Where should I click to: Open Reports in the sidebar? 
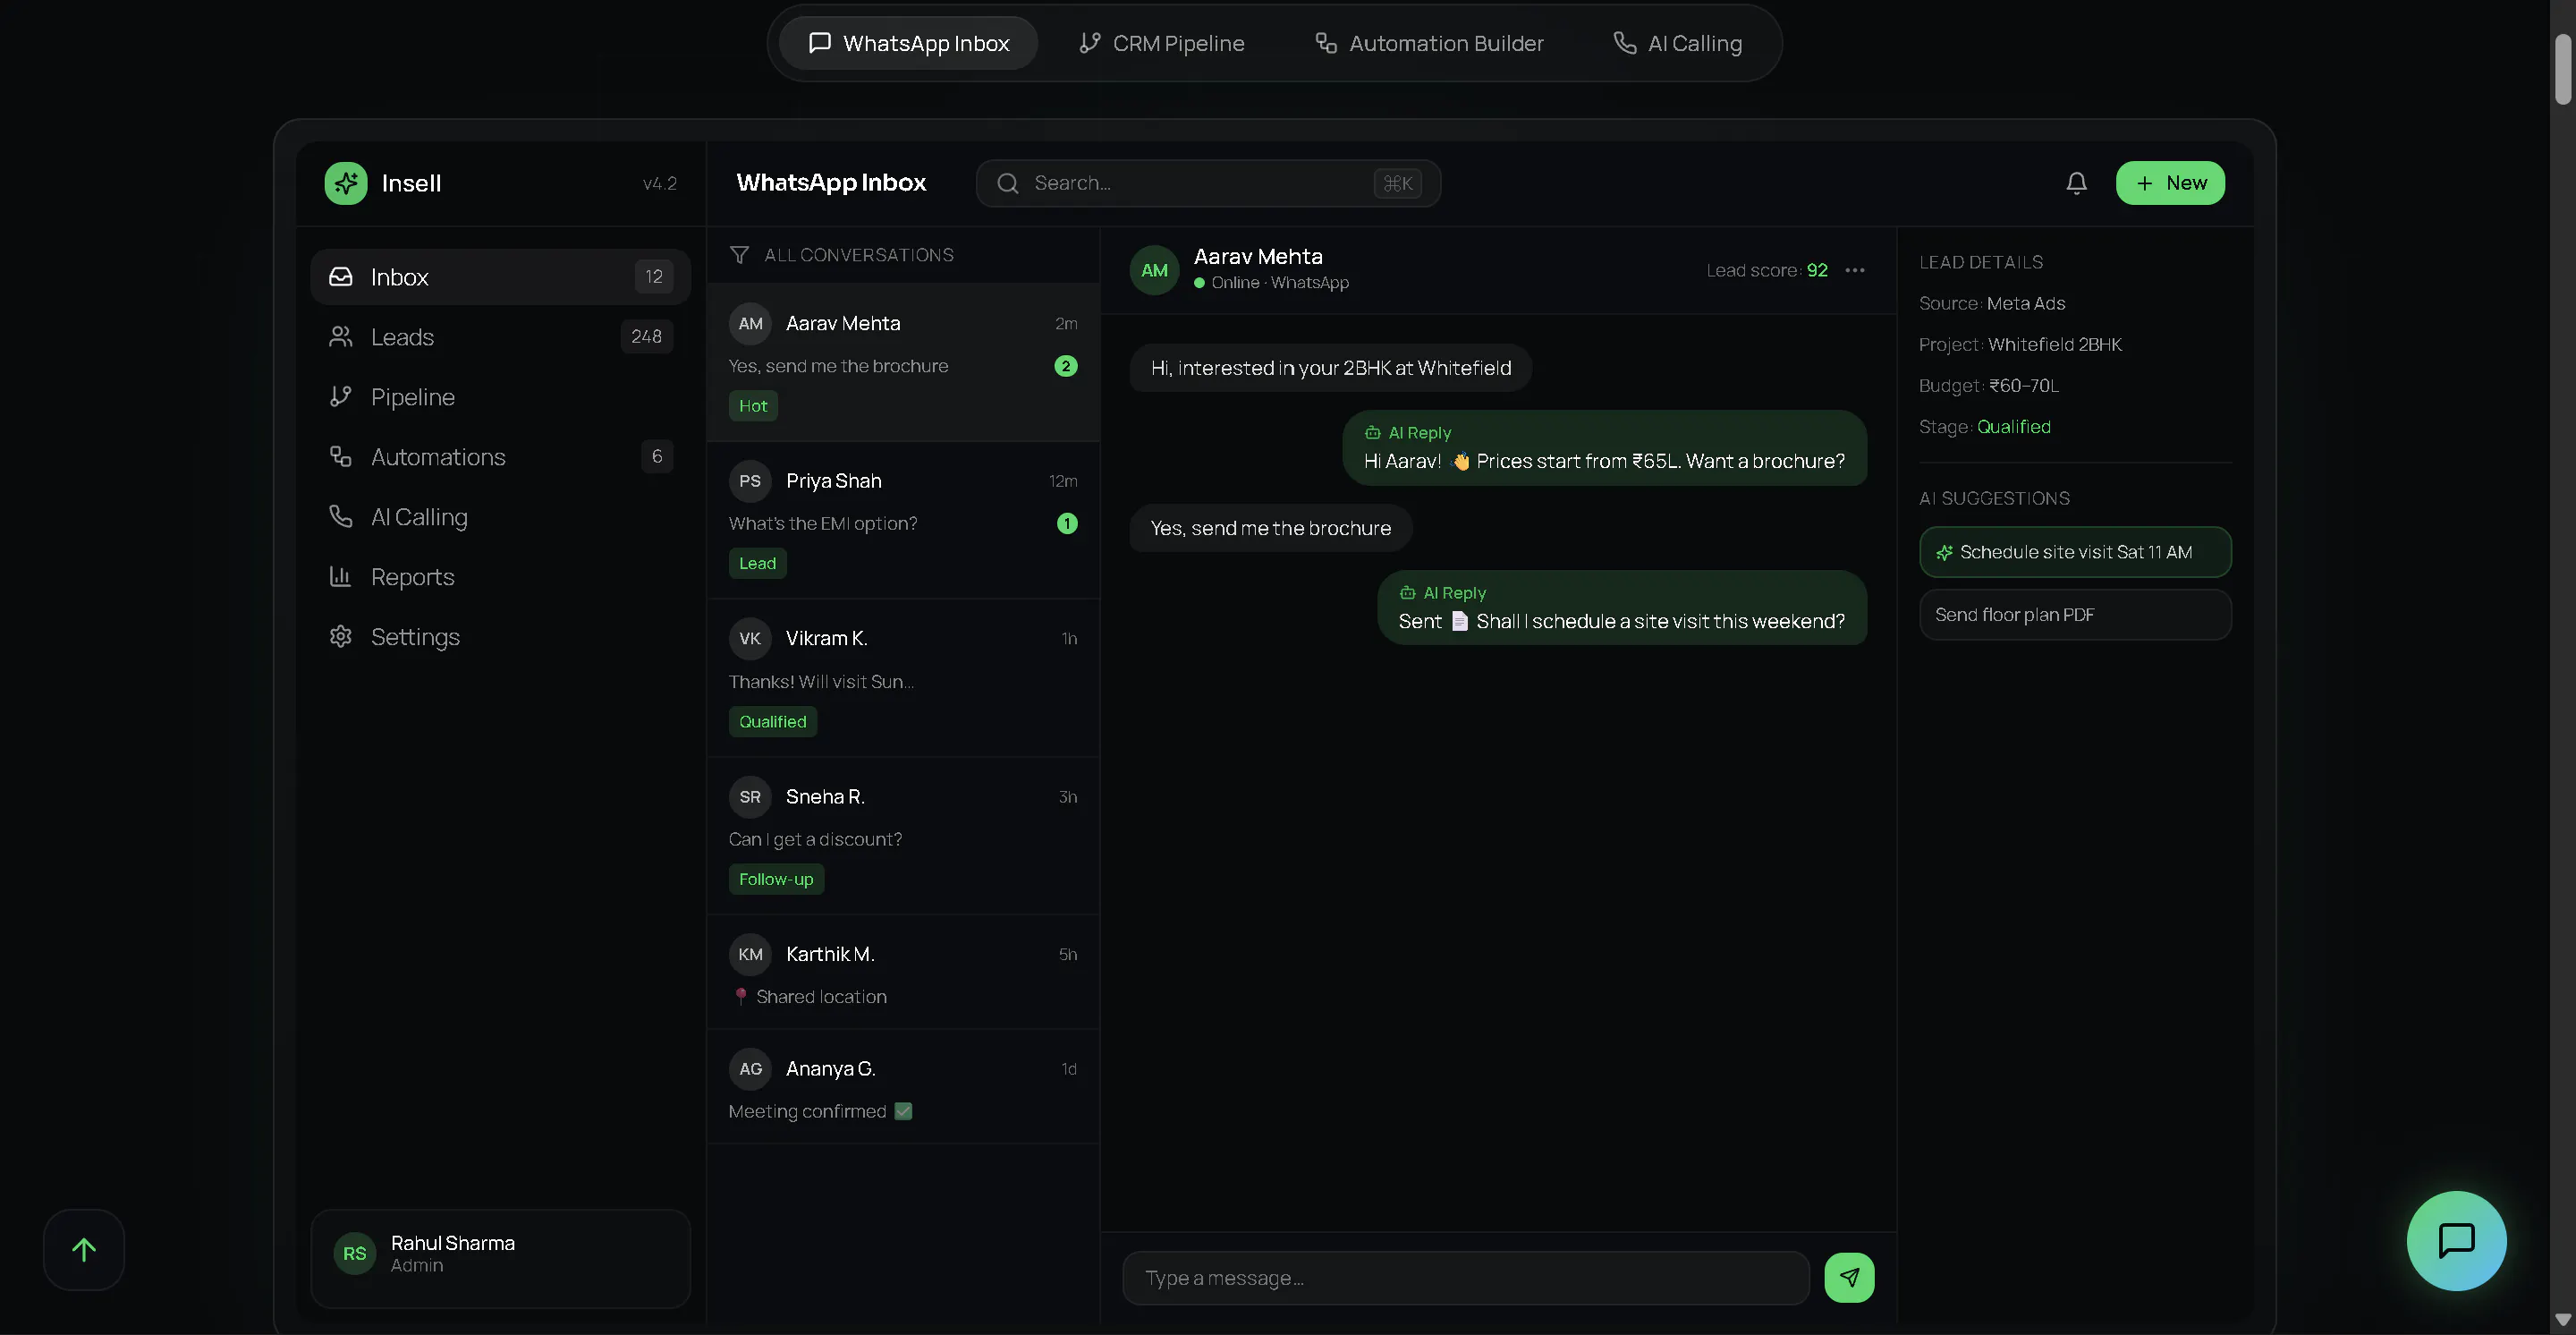click(x=500, y=577)
